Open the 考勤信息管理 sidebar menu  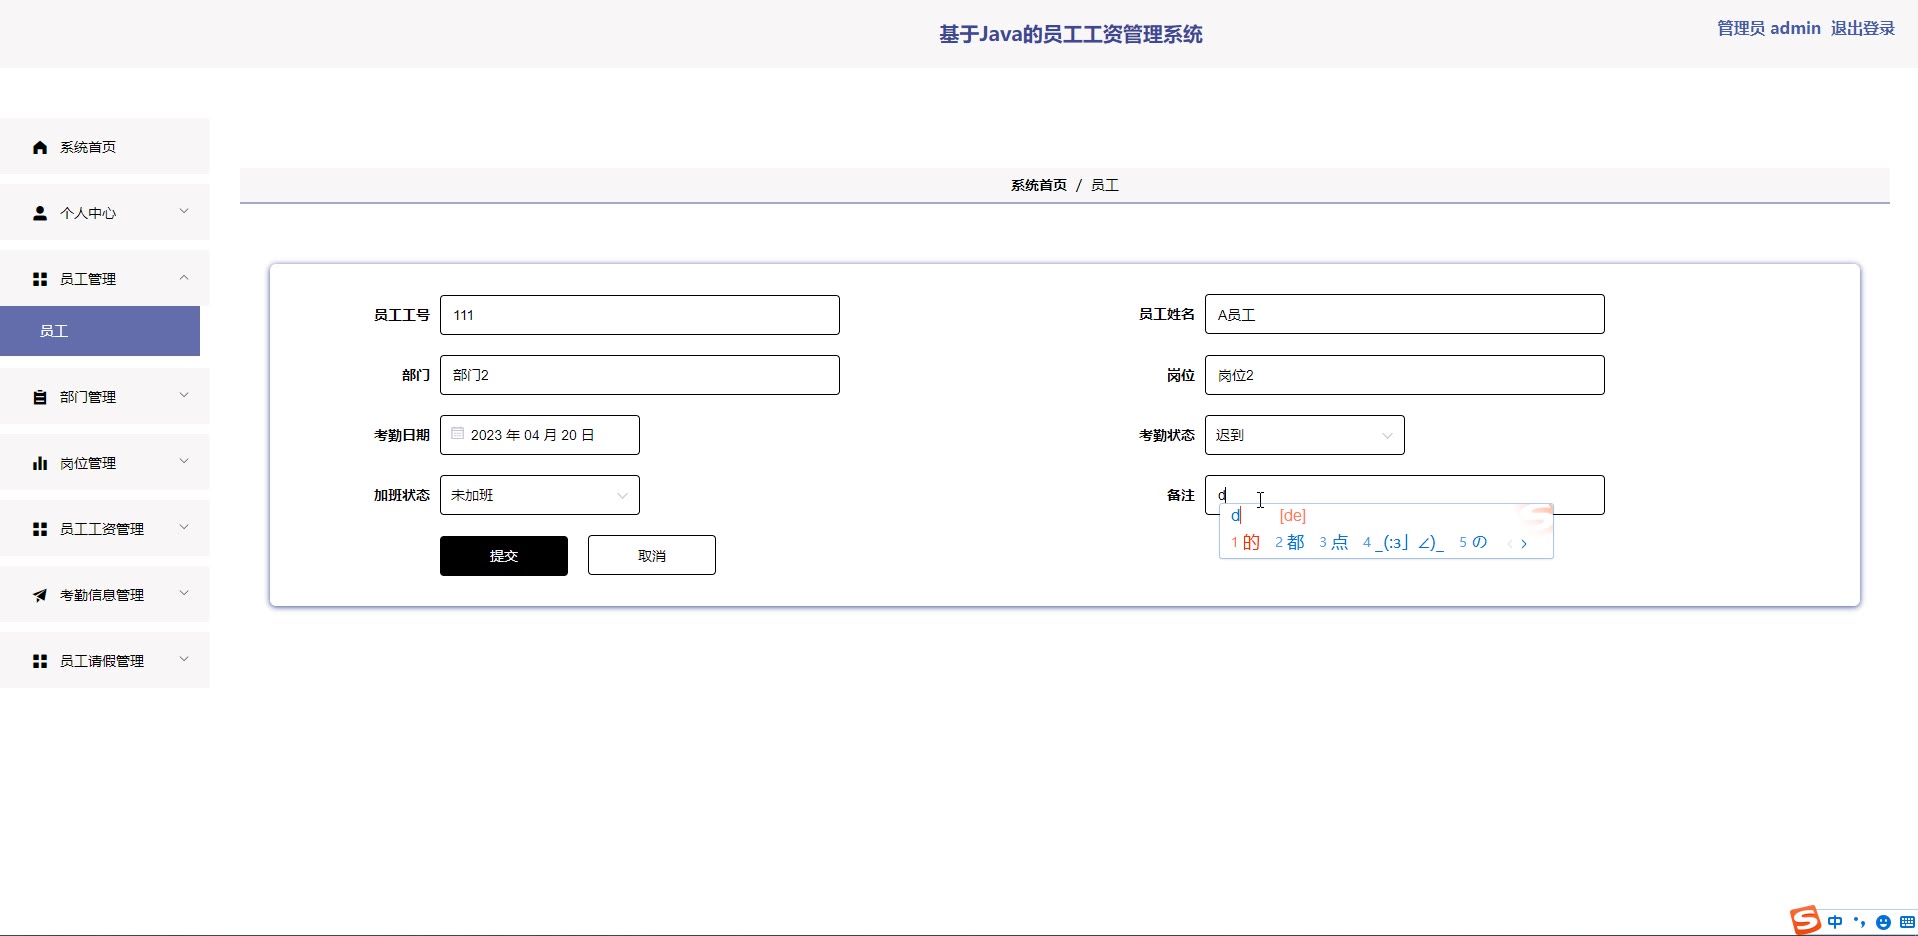point(105,595)
